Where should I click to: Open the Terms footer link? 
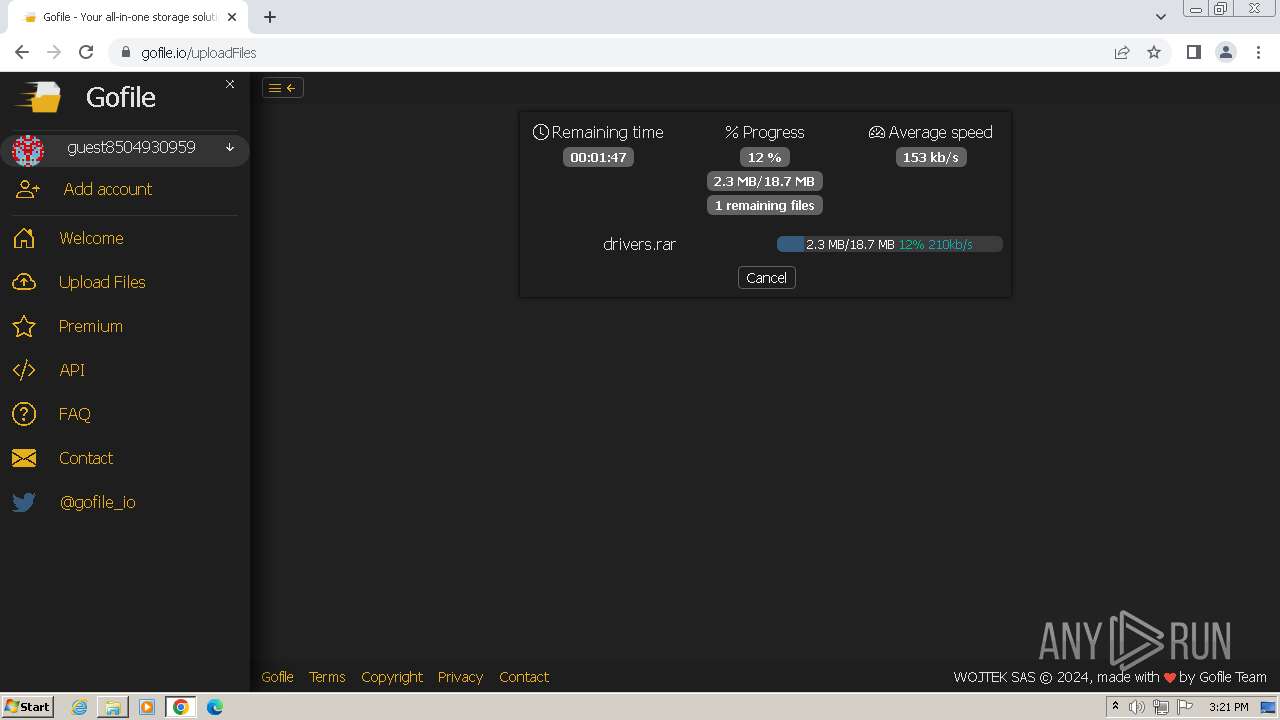(x=327, y=677)
